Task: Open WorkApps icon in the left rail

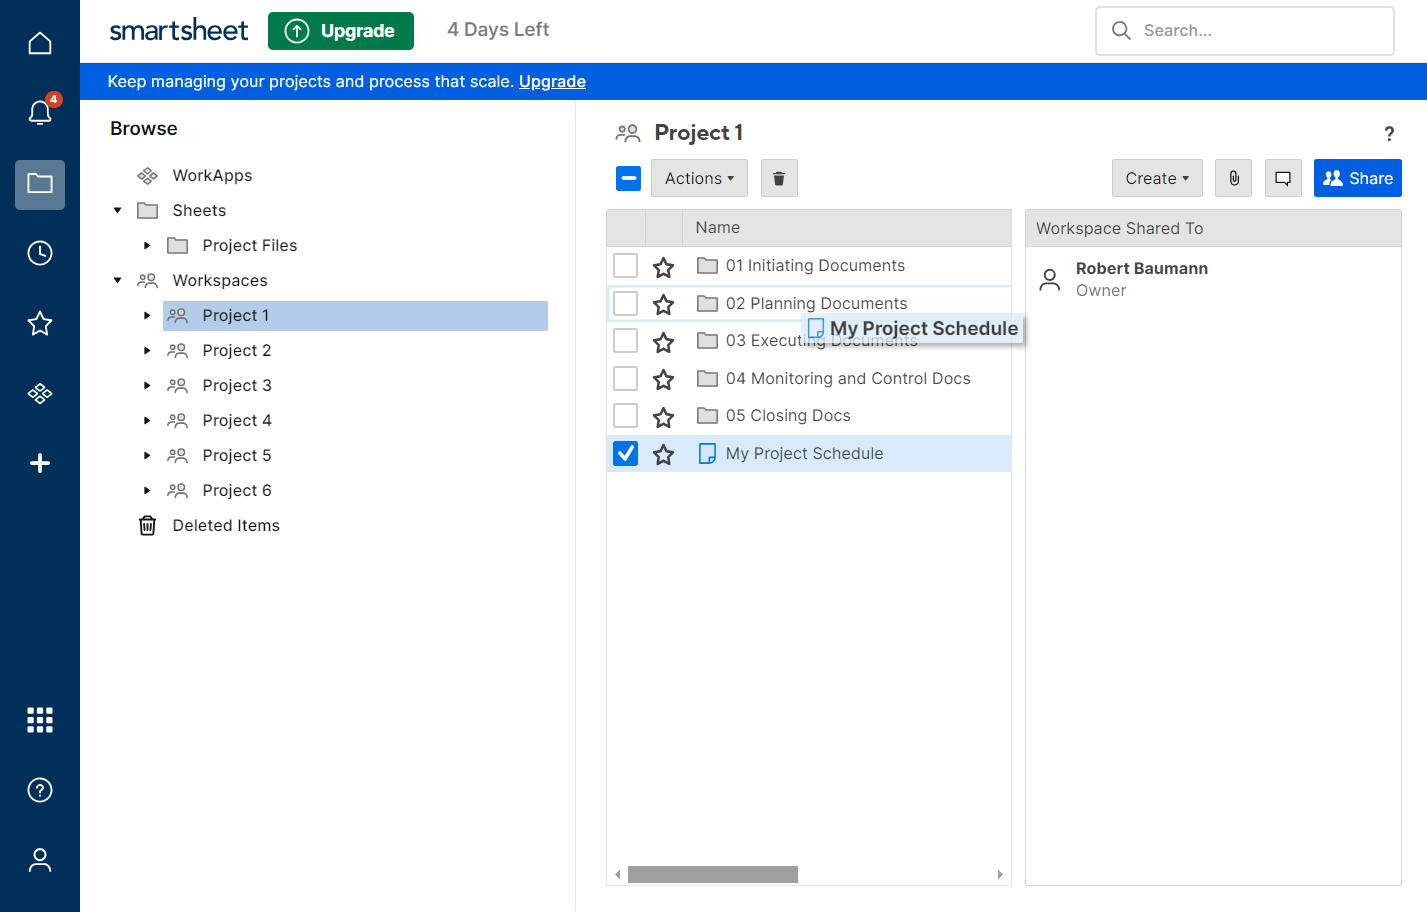Action: pos(40,393)
